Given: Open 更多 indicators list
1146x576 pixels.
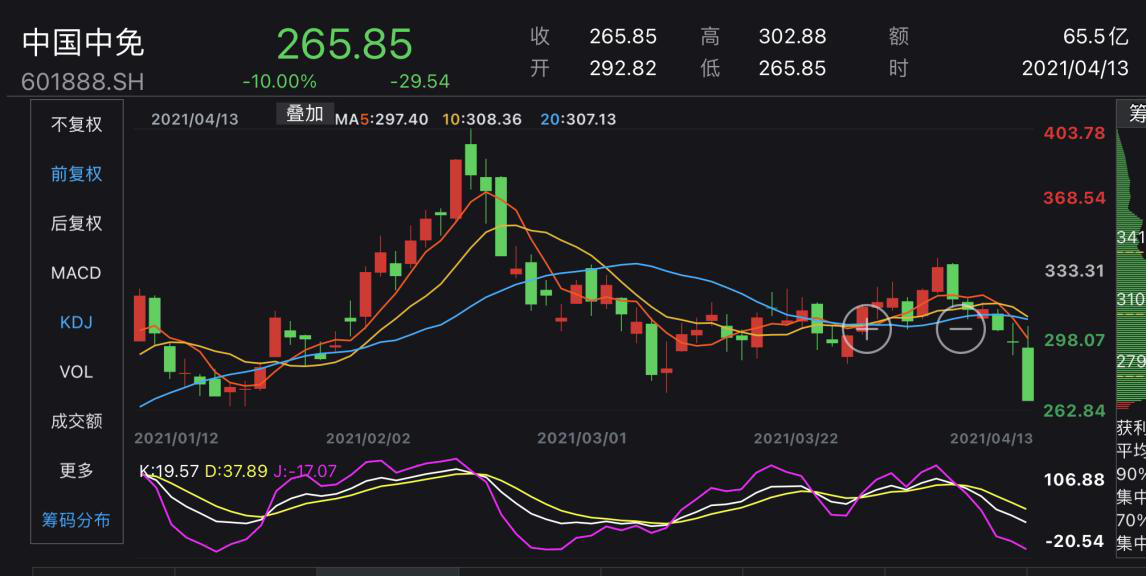Looking at the screenshot, I should coord(77,471).
